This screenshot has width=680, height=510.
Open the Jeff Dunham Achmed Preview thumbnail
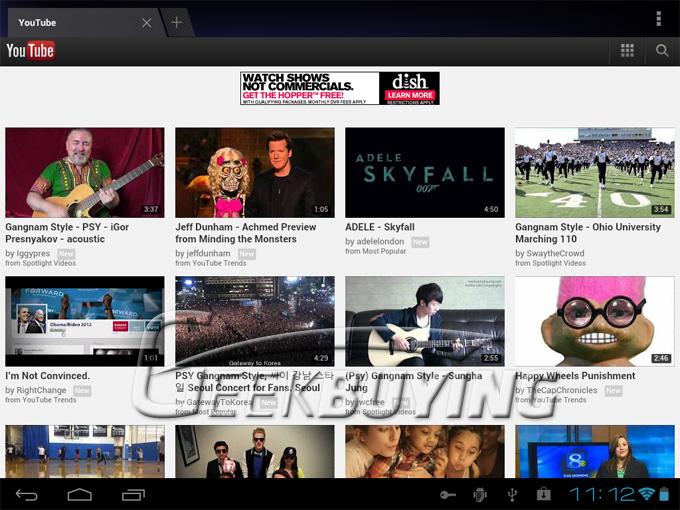pyautogui.click(x=255, y=173)
